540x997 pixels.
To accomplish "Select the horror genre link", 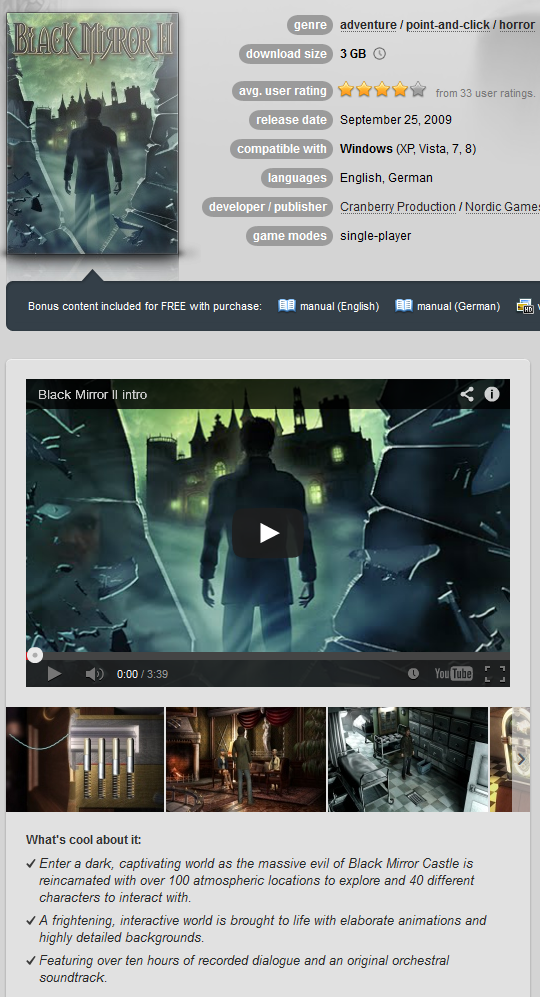I will [x=517, y=25].
